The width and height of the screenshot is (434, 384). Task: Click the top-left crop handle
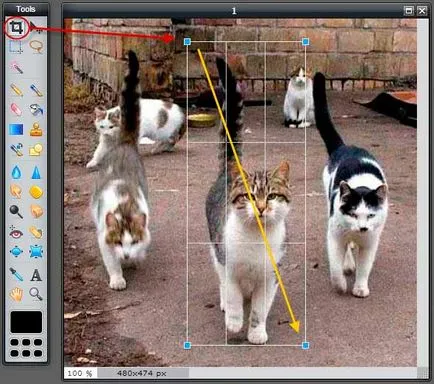pos(187,42)
